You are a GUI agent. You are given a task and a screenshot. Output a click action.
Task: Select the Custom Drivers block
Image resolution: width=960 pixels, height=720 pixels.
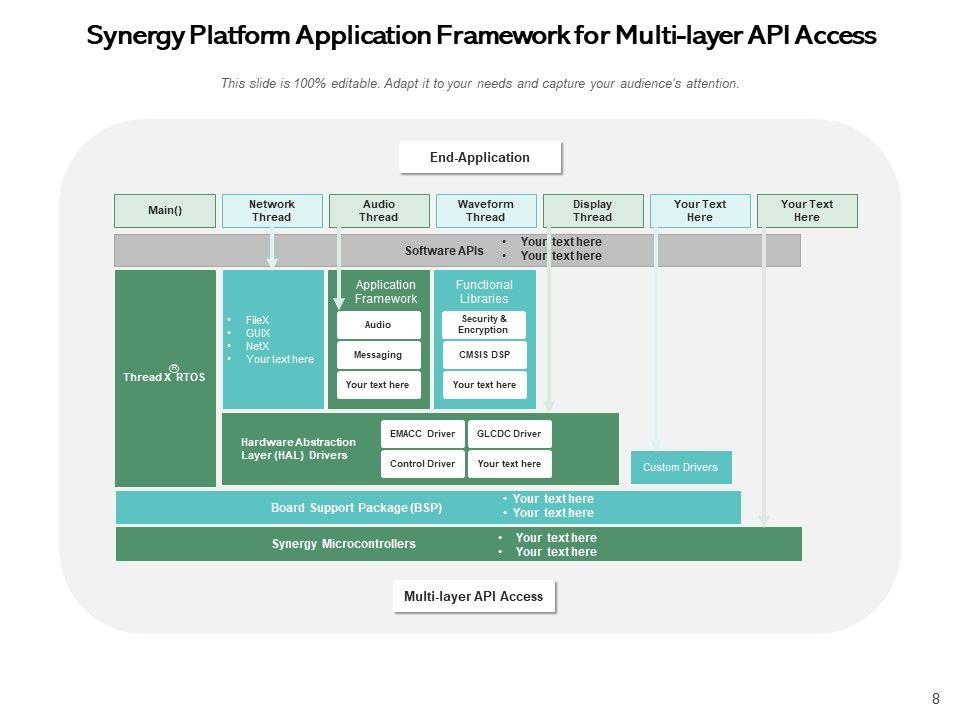(x=681, y=467)
